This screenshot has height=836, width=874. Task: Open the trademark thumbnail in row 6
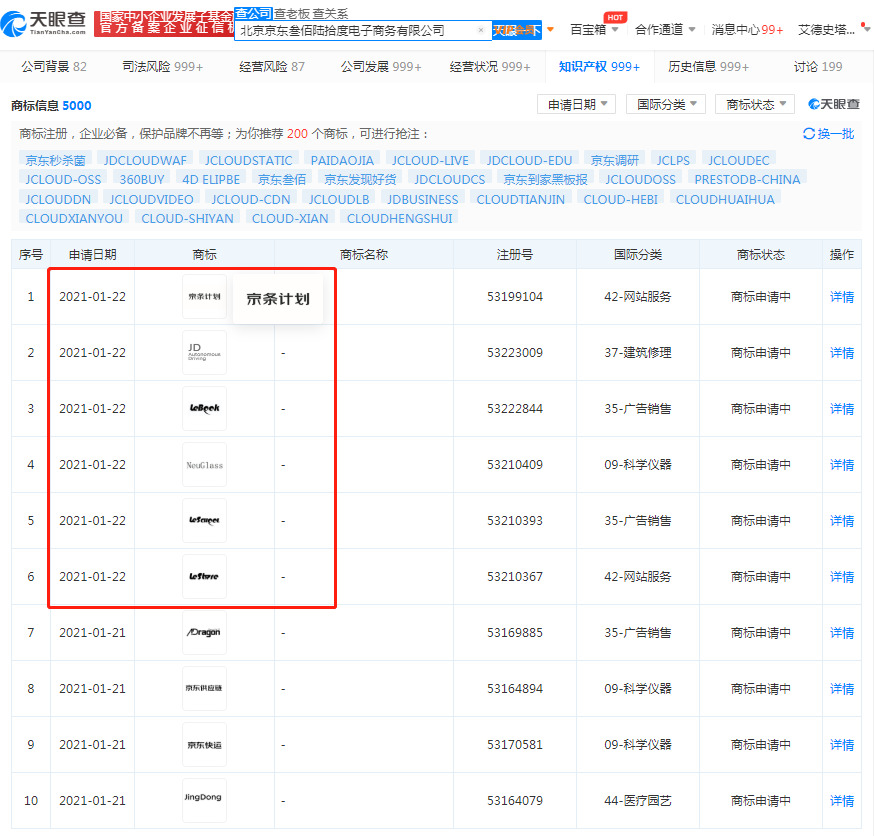pos(205,576)
